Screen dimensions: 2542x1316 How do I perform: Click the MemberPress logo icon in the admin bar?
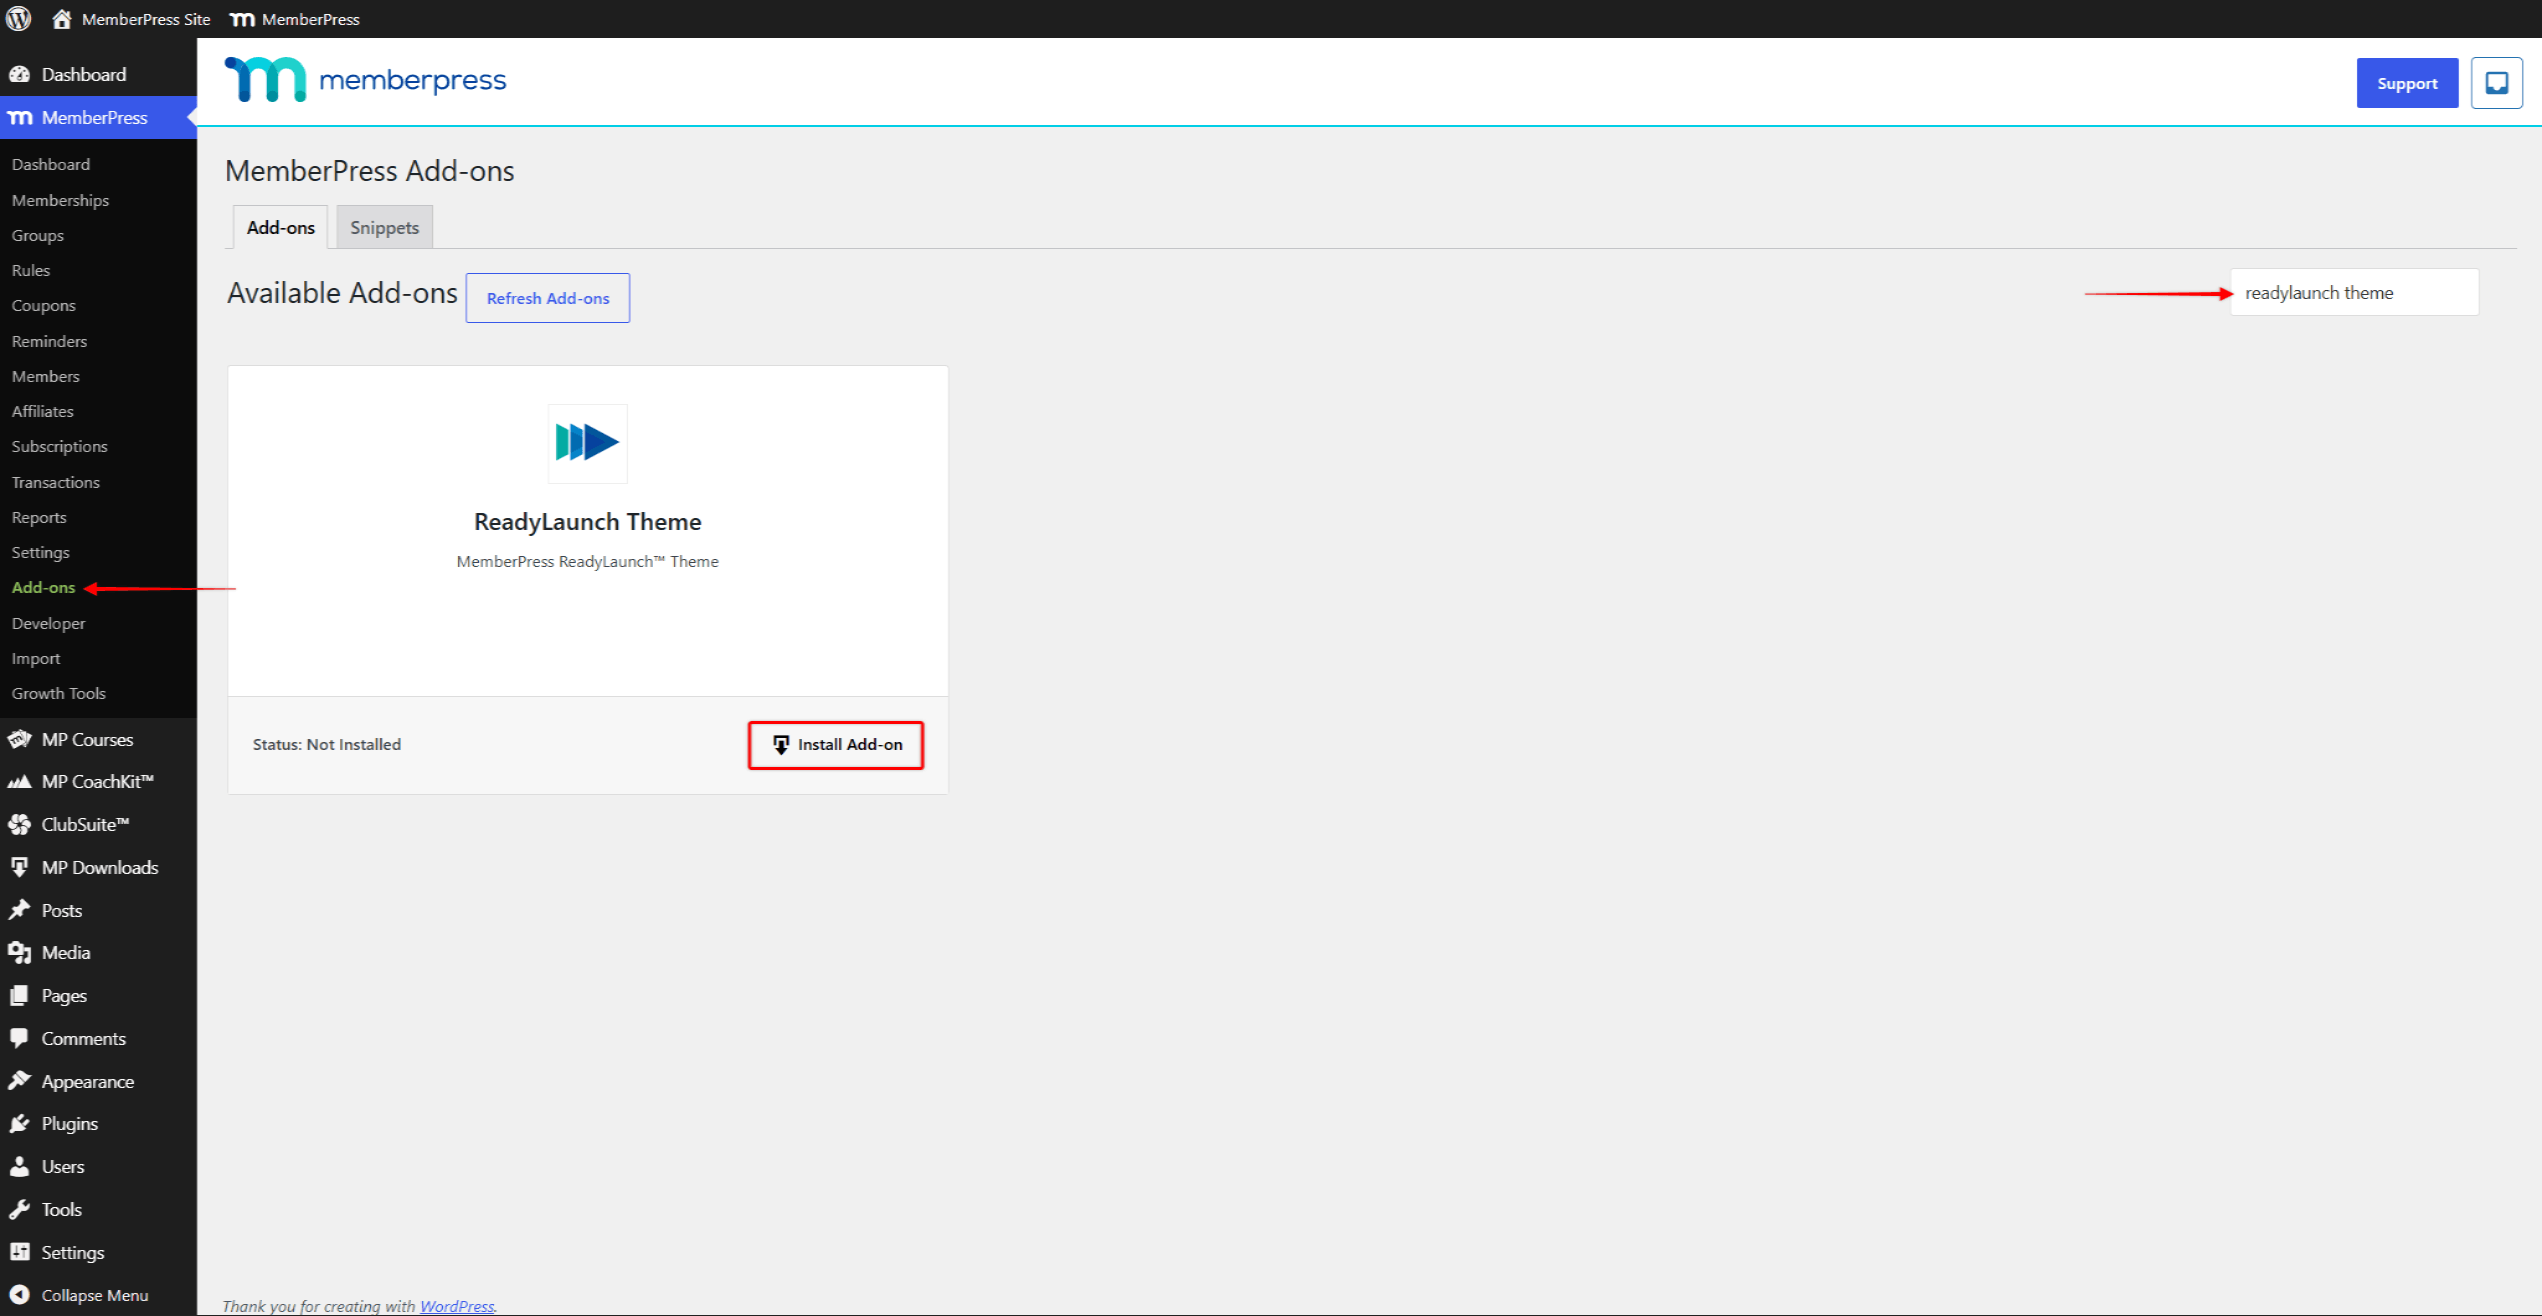pyautogui.click(x=242, y=19)
